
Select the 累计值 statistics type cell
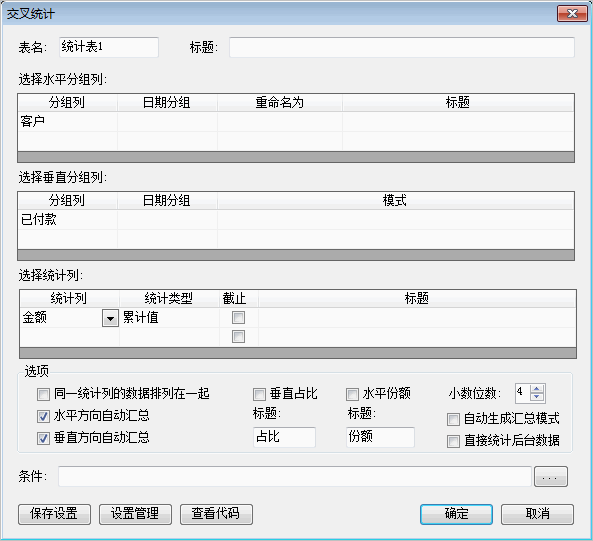(169, 318)
